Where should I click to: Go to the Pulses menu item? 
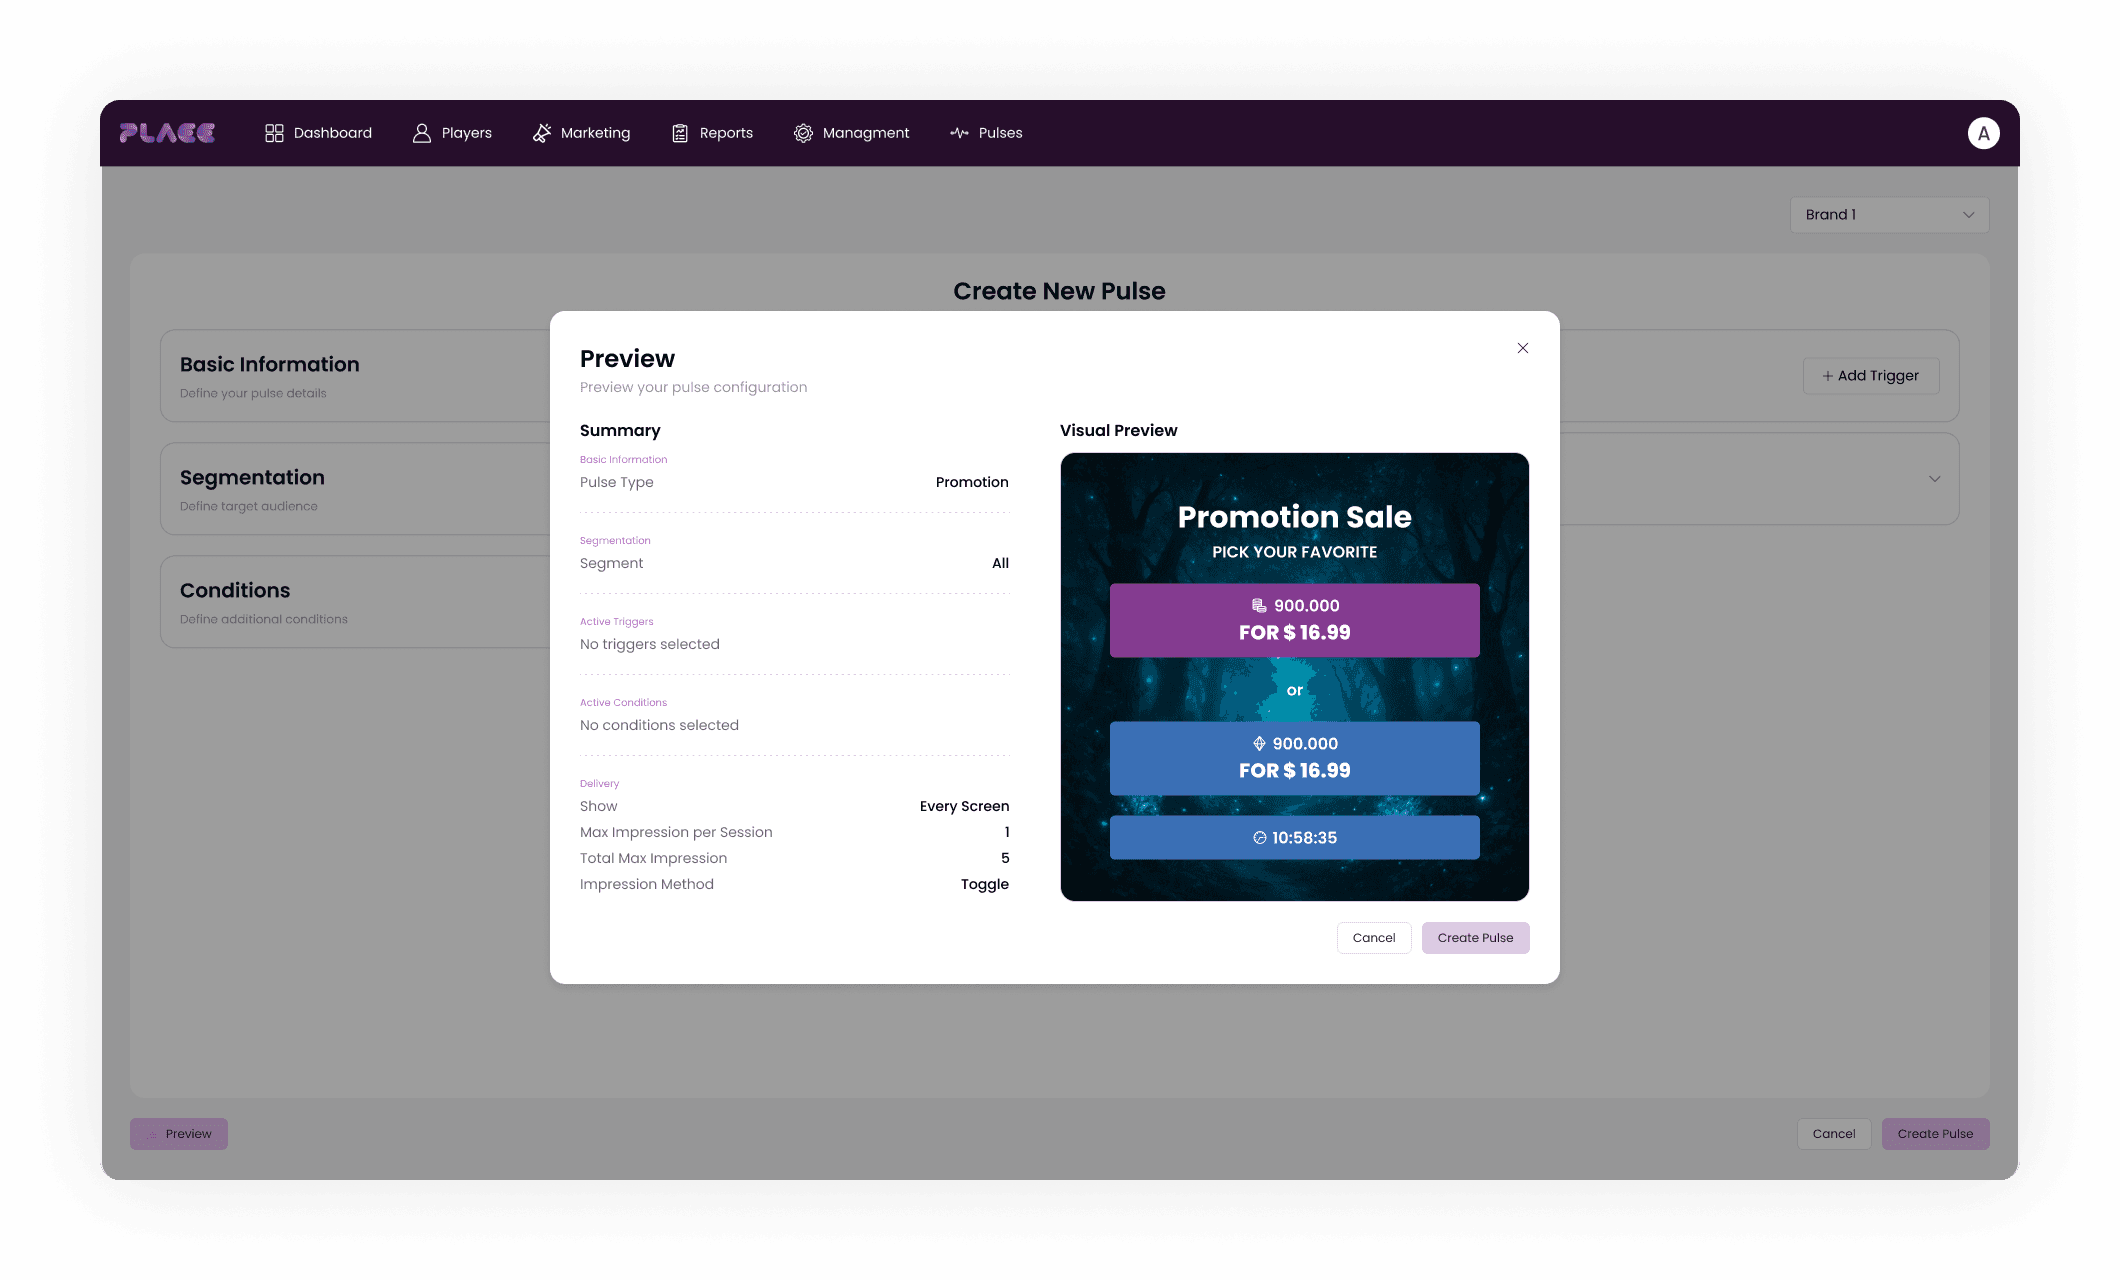1000,133
